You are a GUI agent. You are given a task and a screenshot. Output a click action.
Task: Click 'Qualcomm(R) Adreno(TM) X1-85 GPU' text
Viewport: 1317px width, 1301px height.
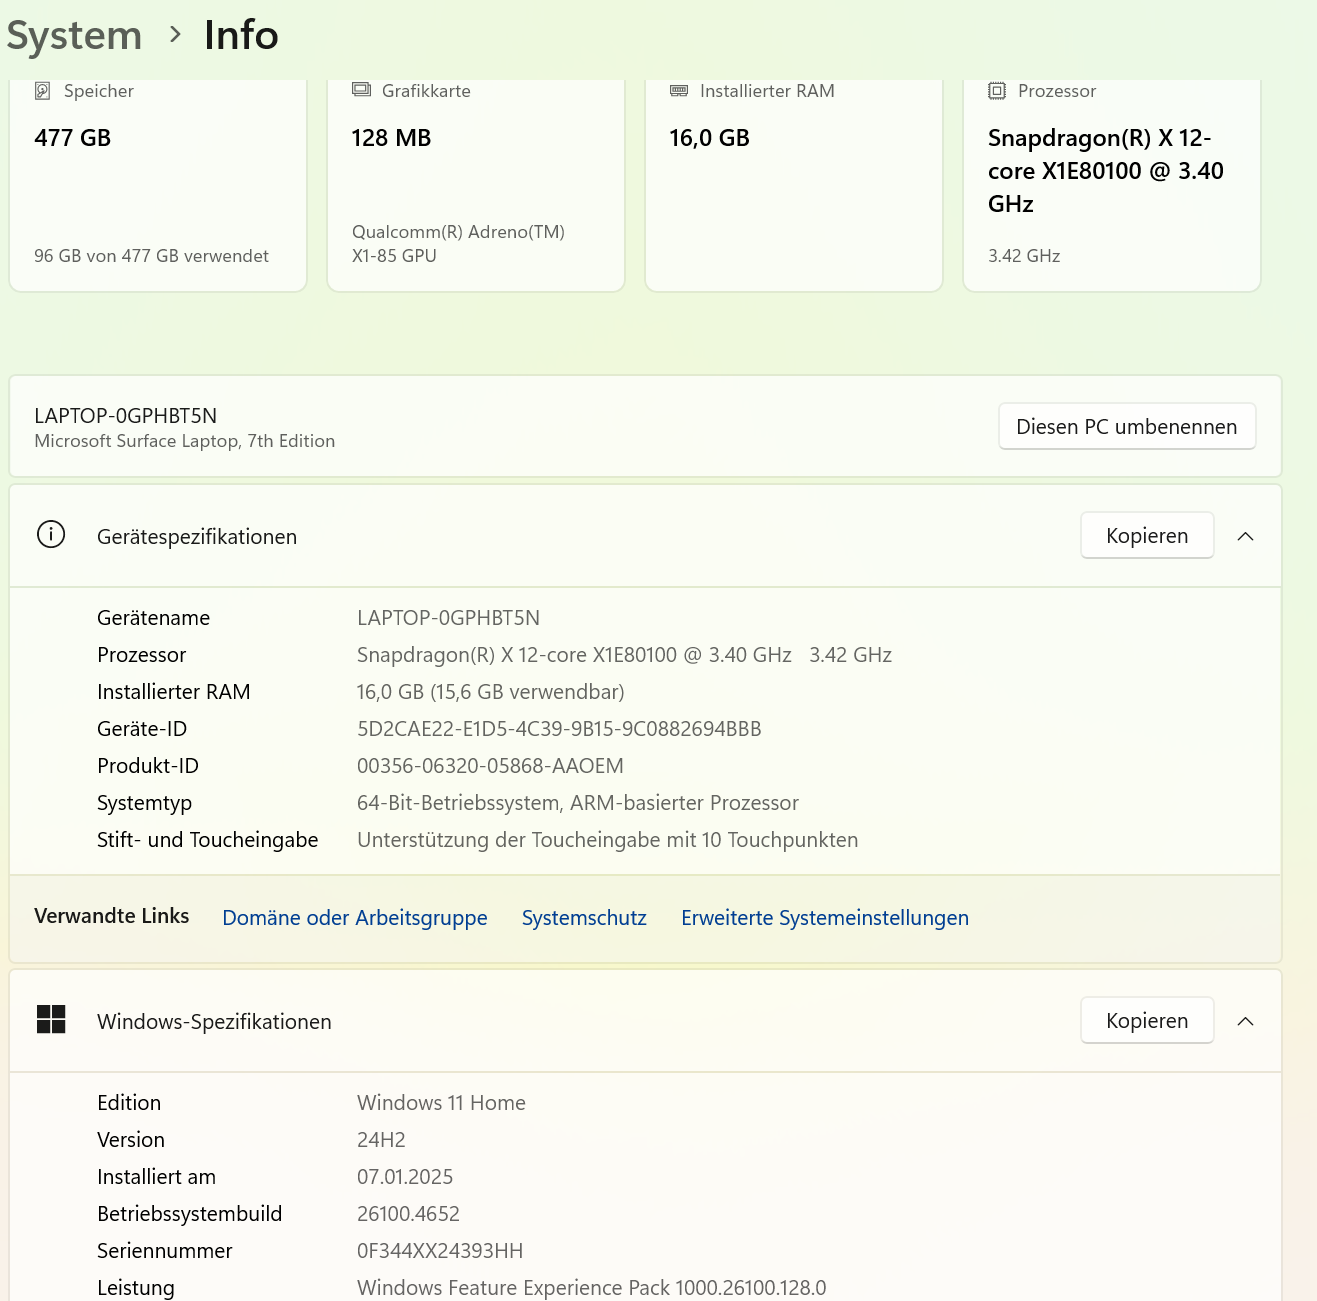click(x=458, y=244)
